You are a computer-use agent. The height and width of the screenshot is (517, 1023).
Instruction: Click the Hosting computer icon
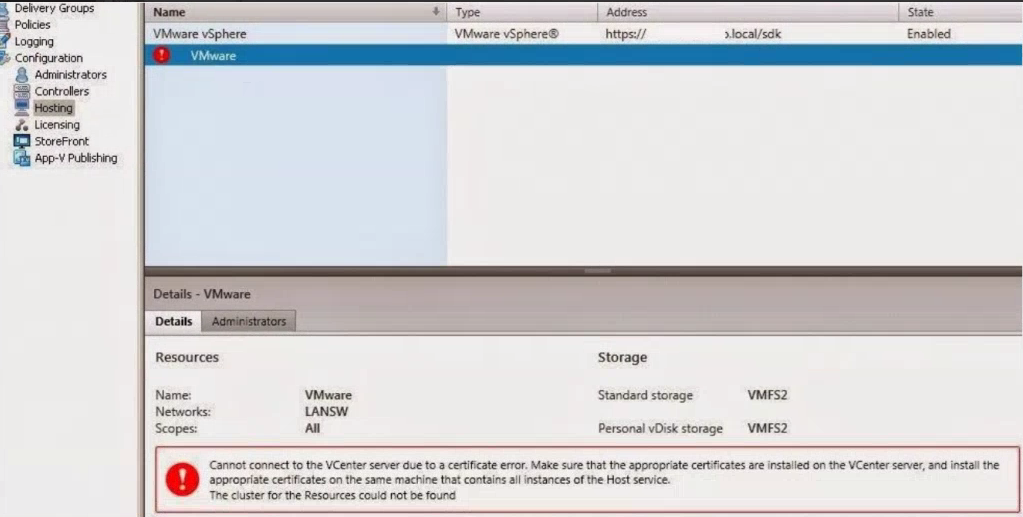(x=21, y=108)
